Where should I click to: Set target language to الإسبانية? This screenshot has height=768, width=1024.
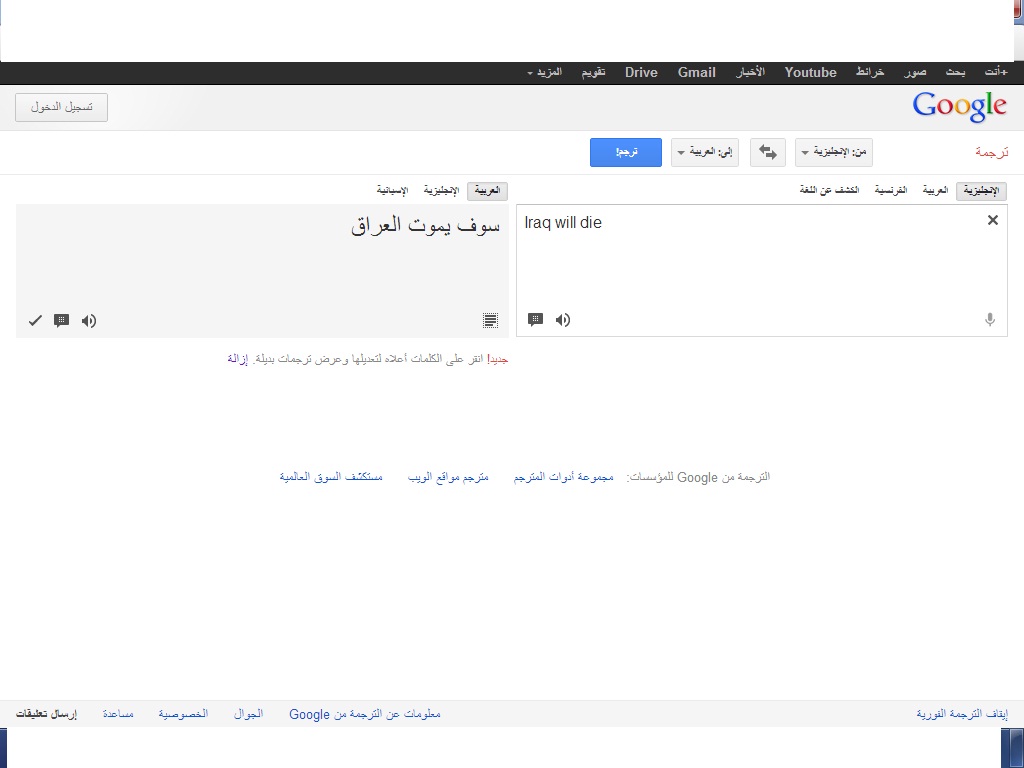(392, 190)
